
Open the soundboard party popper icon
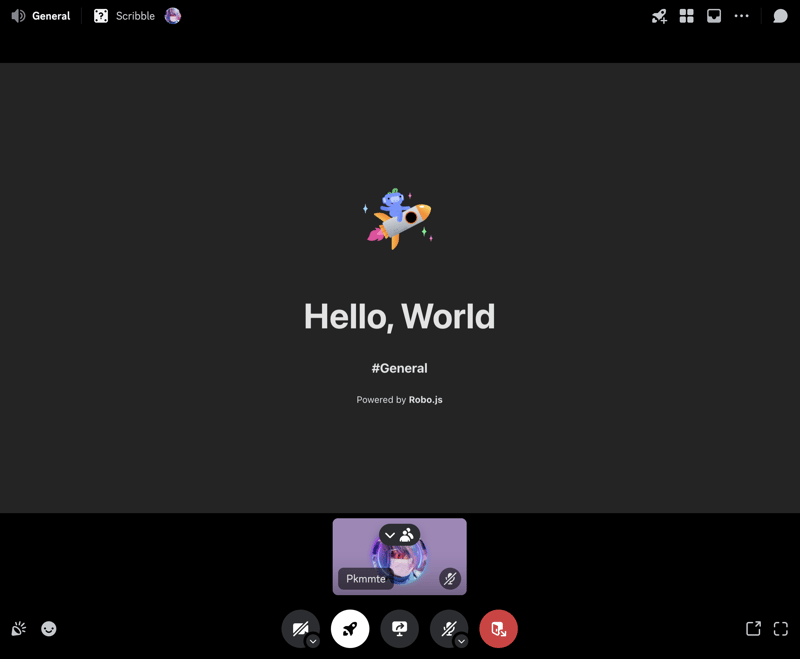(x=19, y=629)
